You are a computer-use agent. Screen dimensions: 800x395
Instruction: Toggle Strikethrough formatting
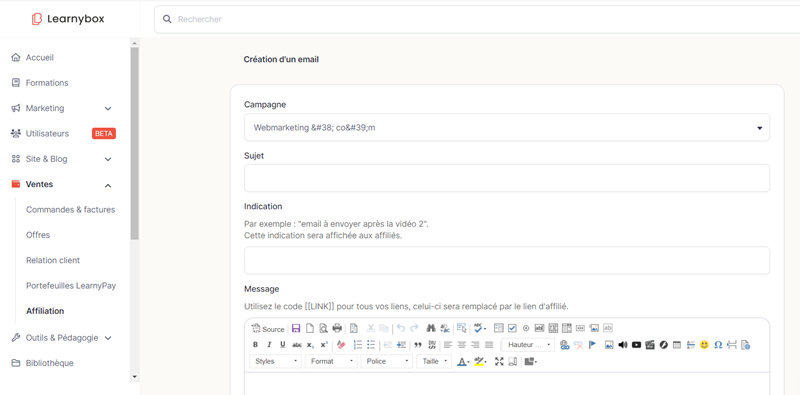click(x=297, y=345)
